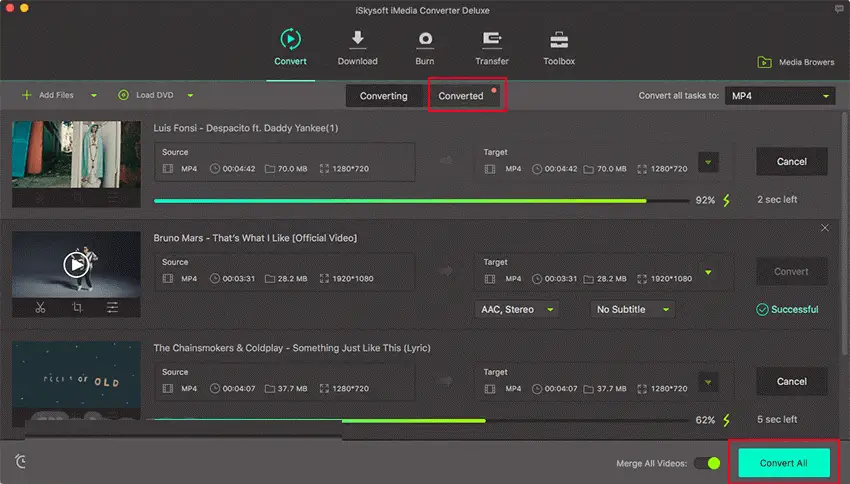Open the scheduler clock icon at bottom left

[x=21, y=461]
